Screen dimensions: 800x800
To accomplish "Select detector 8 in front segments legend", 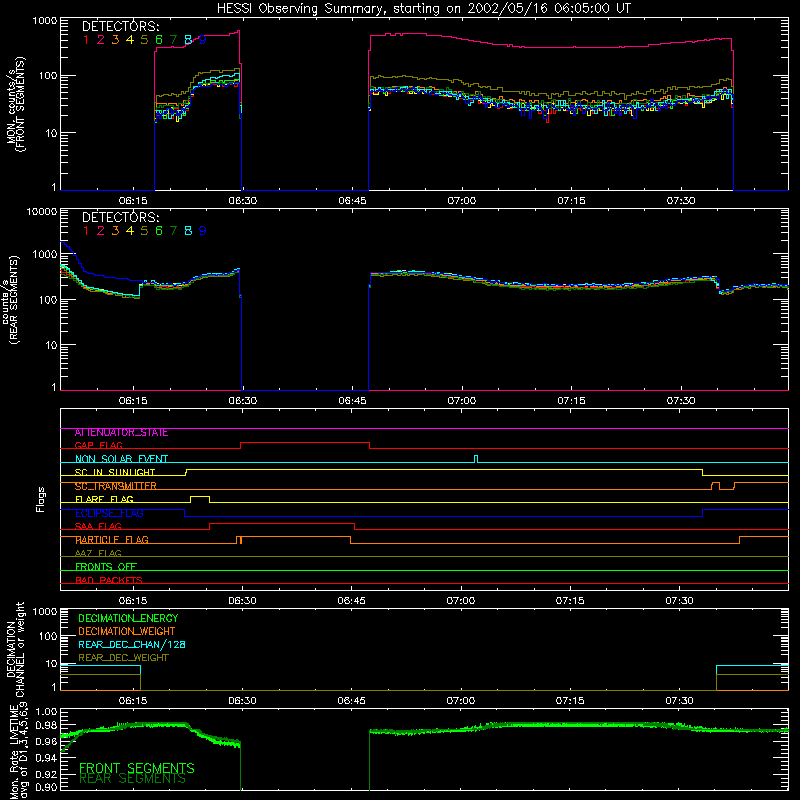I will click(x=188, y=39).
